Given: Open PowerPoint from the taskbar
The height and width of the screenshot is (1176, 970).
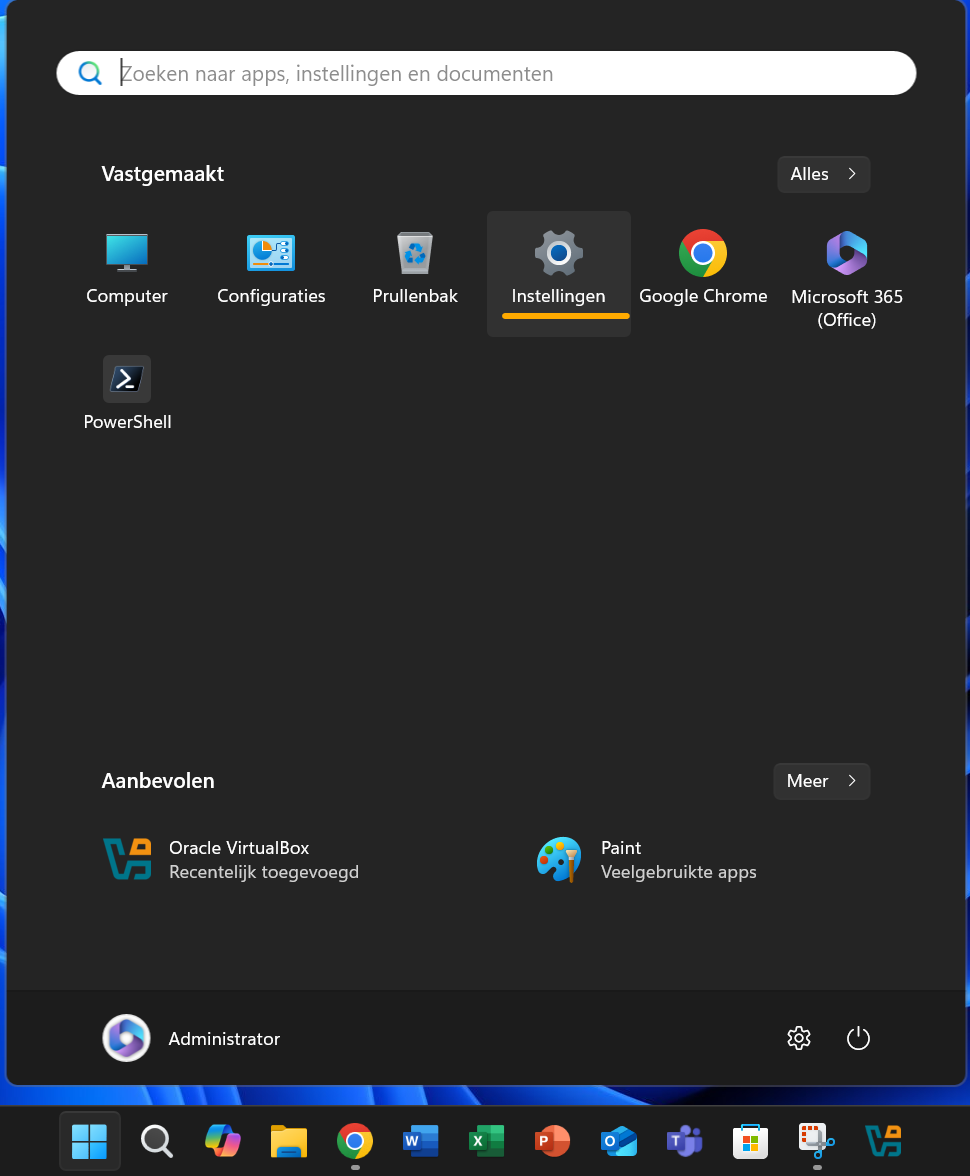Looking at the screenshot, I should point(552,1142).
